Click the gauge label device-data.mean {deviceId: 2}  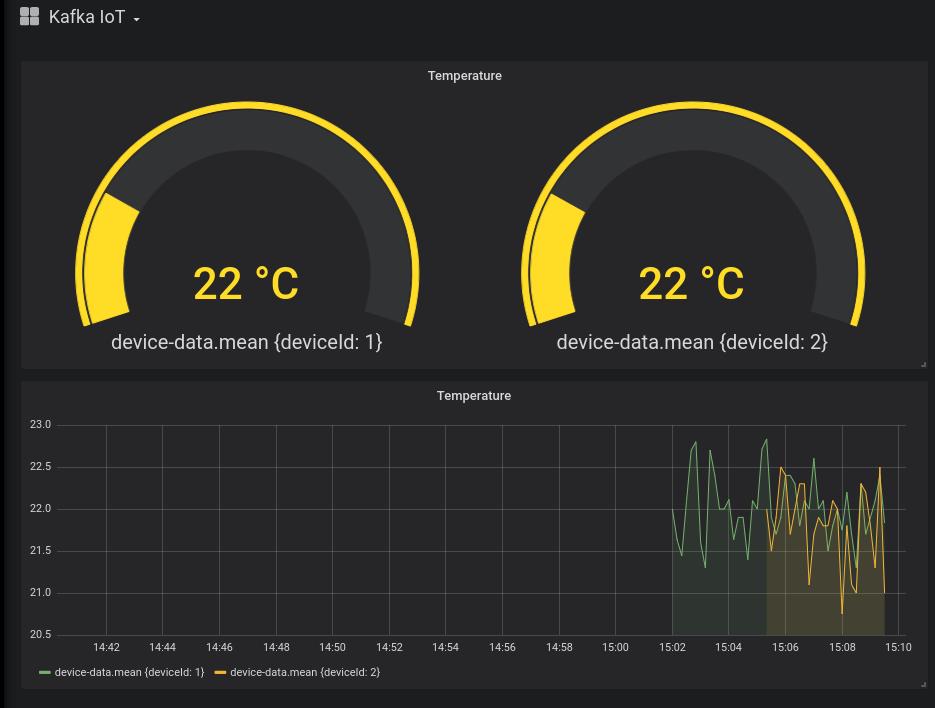(x=692, y=342)
